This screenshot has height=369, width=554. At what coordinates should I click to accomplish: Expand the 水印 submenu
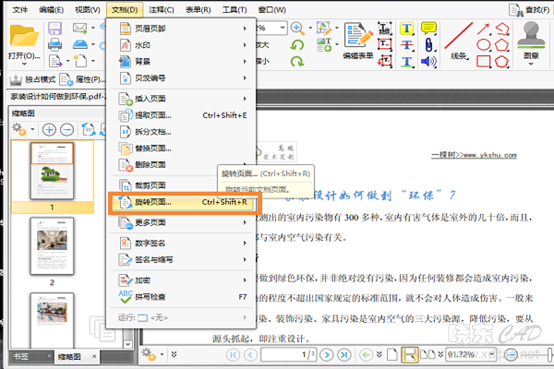pos(182,45)
